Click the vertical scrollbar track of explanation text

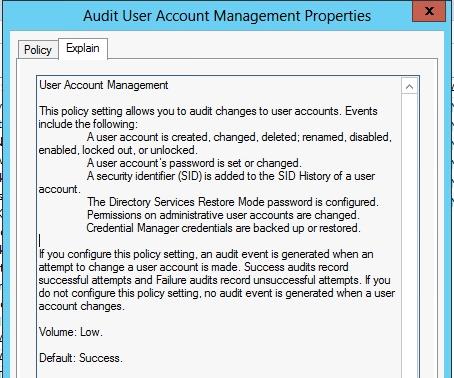pyautogui.click(x=410, y=233)
